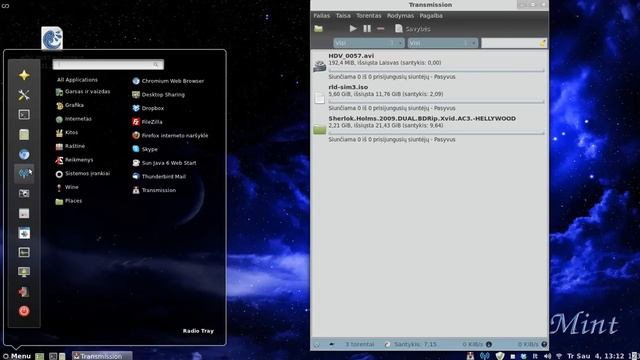The width and height of the screenshot is (640, 360).
Task: Click download speed arrow icon in status bar
Action: (489, 344)
